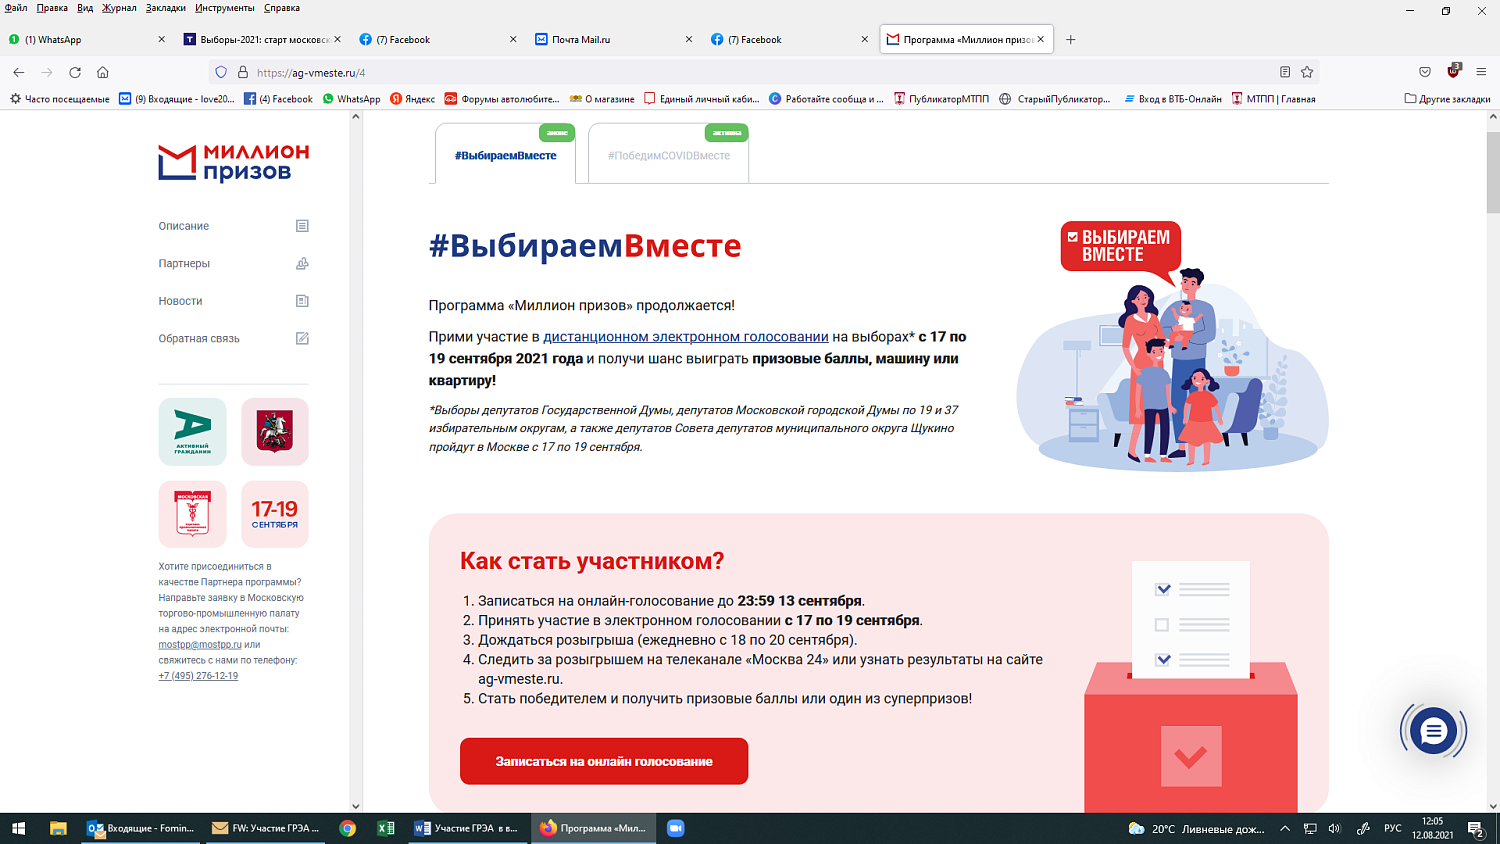
Task: Open the Журнал menu
Action: coord(118,8)
